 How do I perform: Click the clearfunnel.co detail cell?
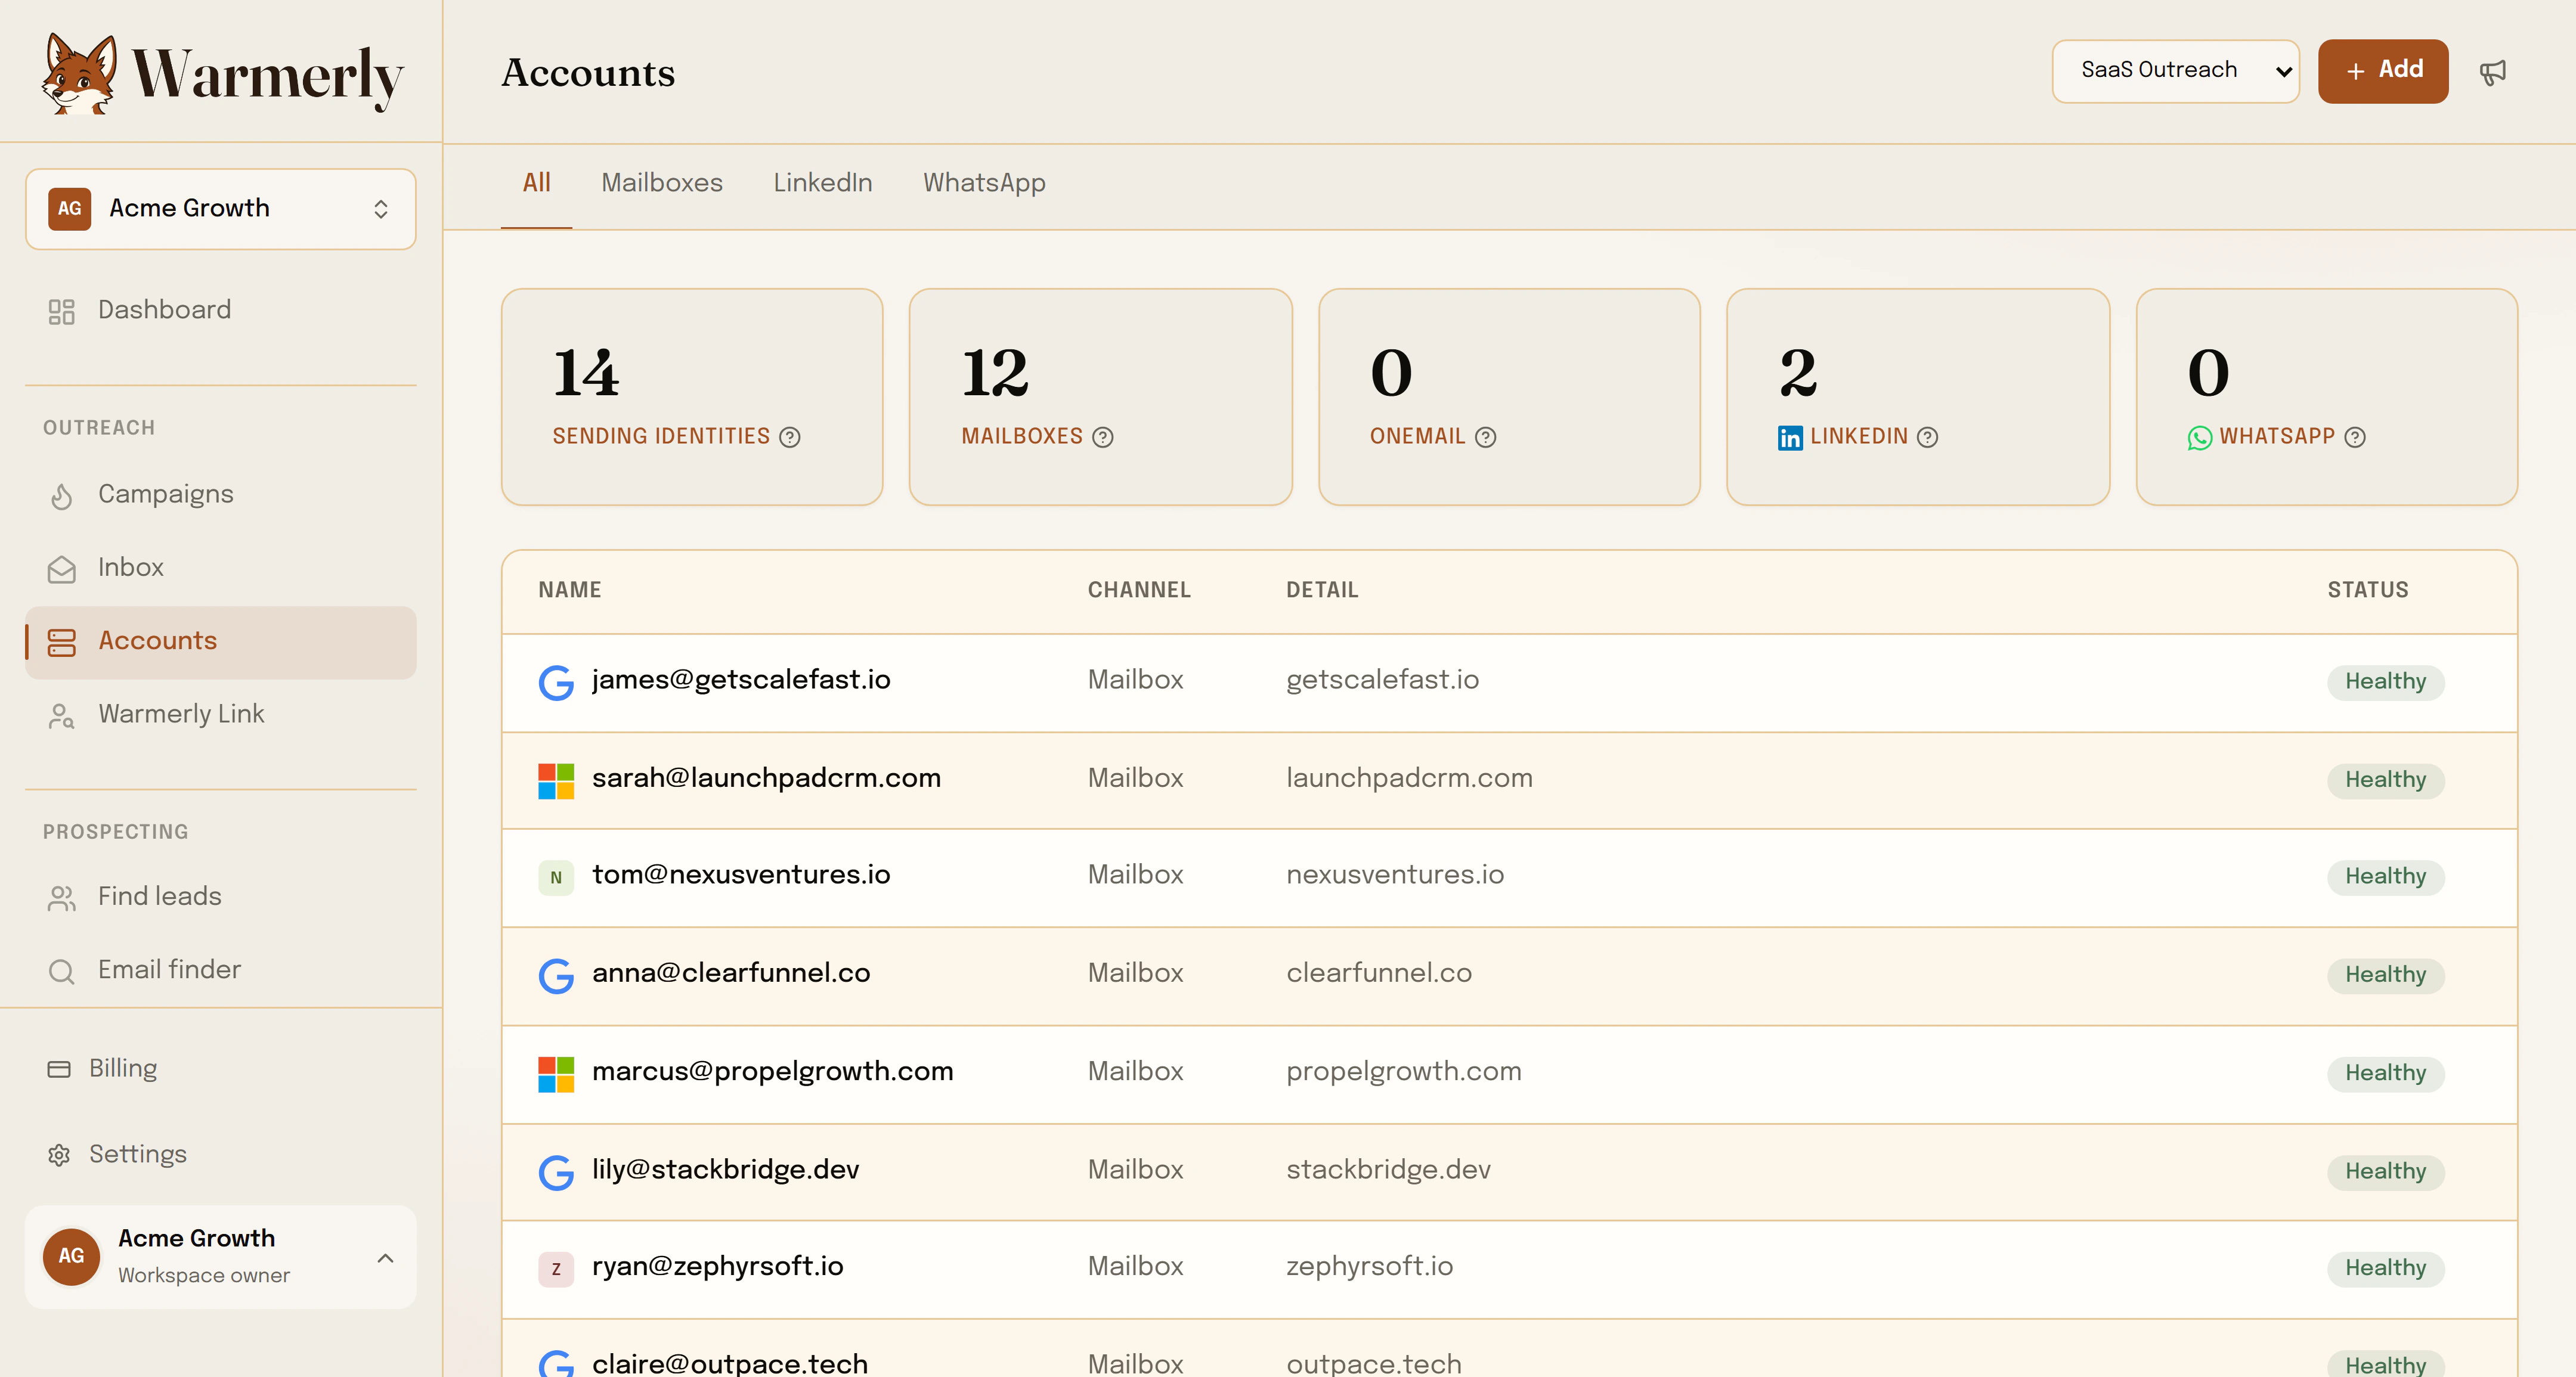pos(1379,973)
